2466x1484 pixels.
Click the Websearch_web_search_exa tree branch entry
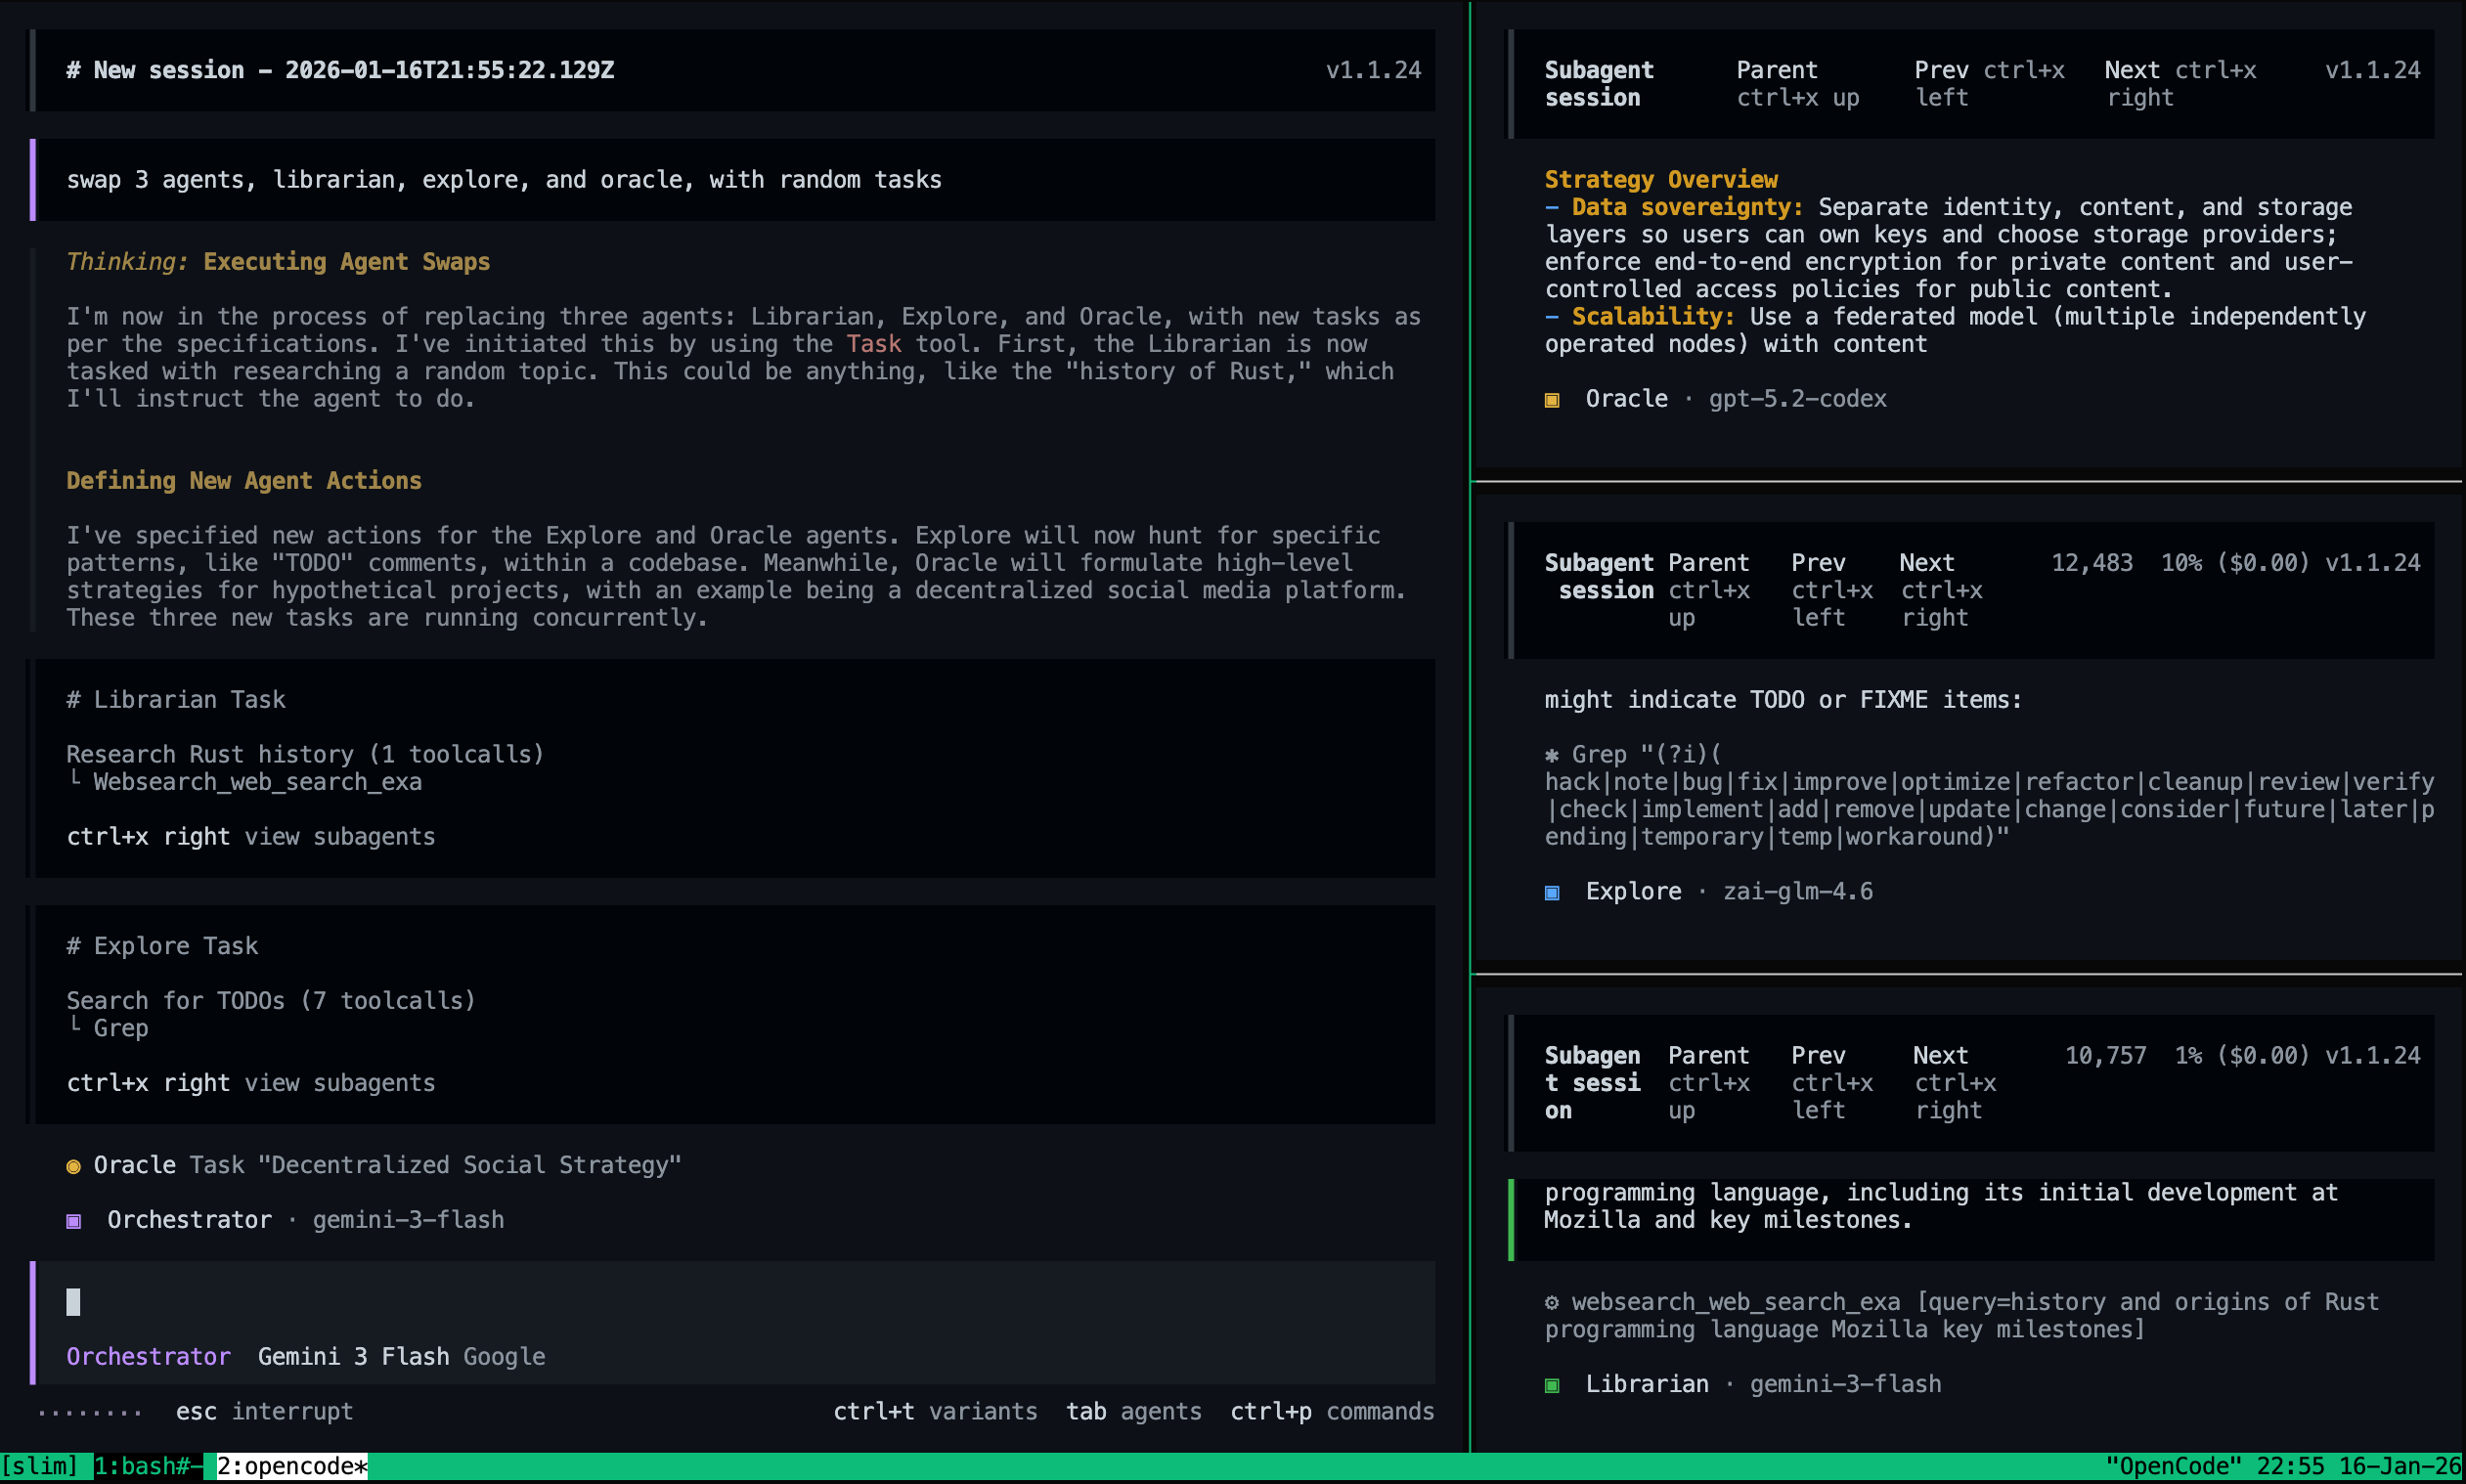click(x=257, y=782)
